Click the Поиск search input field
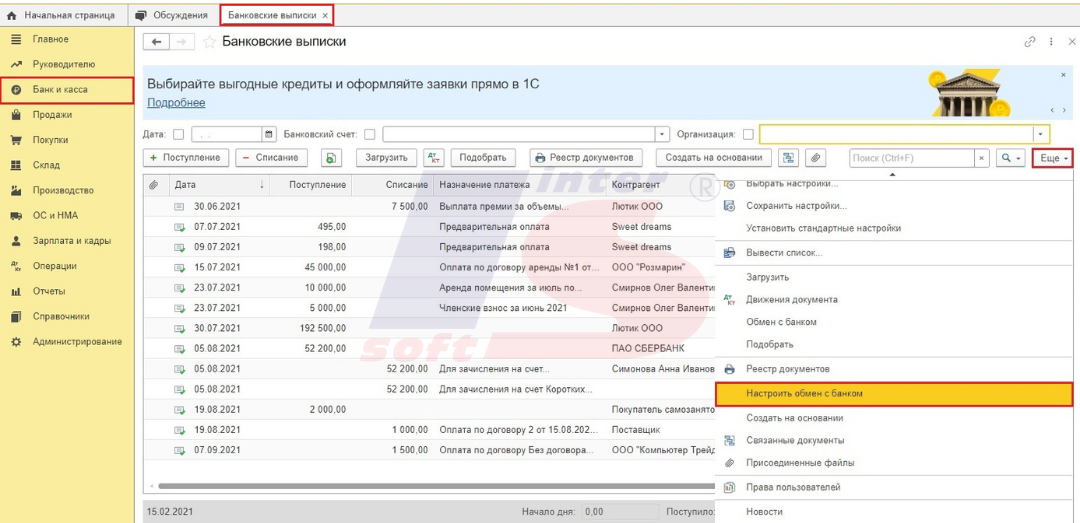 point(912,158)
